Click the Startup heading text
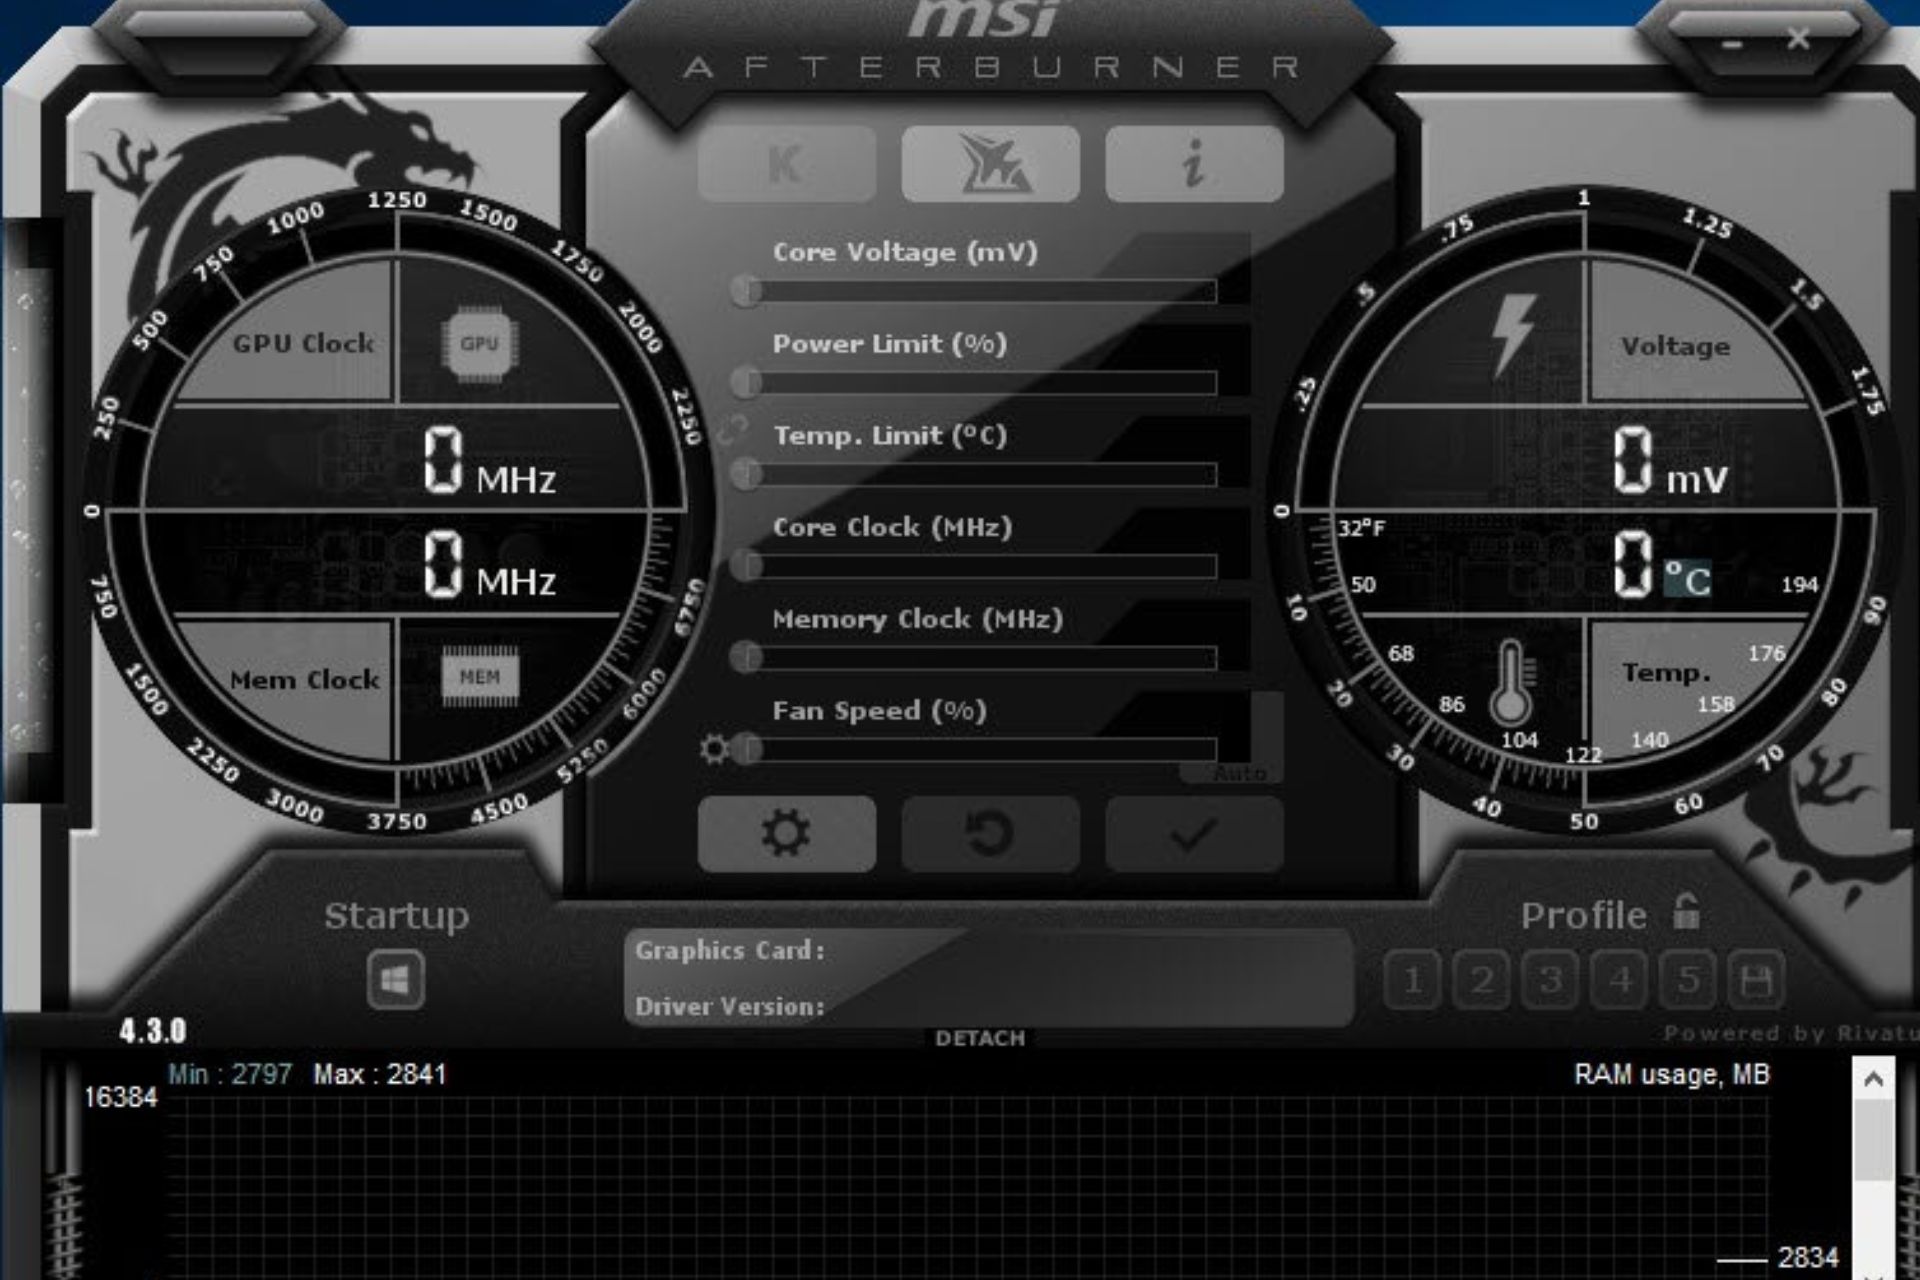 pos(397,916)
